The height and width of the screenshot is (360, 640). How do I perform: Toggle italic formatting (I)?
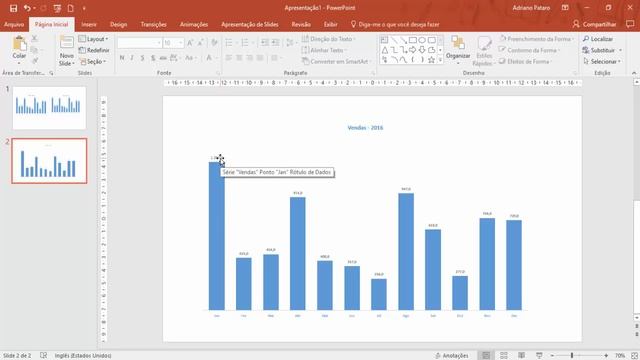(132, 58)
